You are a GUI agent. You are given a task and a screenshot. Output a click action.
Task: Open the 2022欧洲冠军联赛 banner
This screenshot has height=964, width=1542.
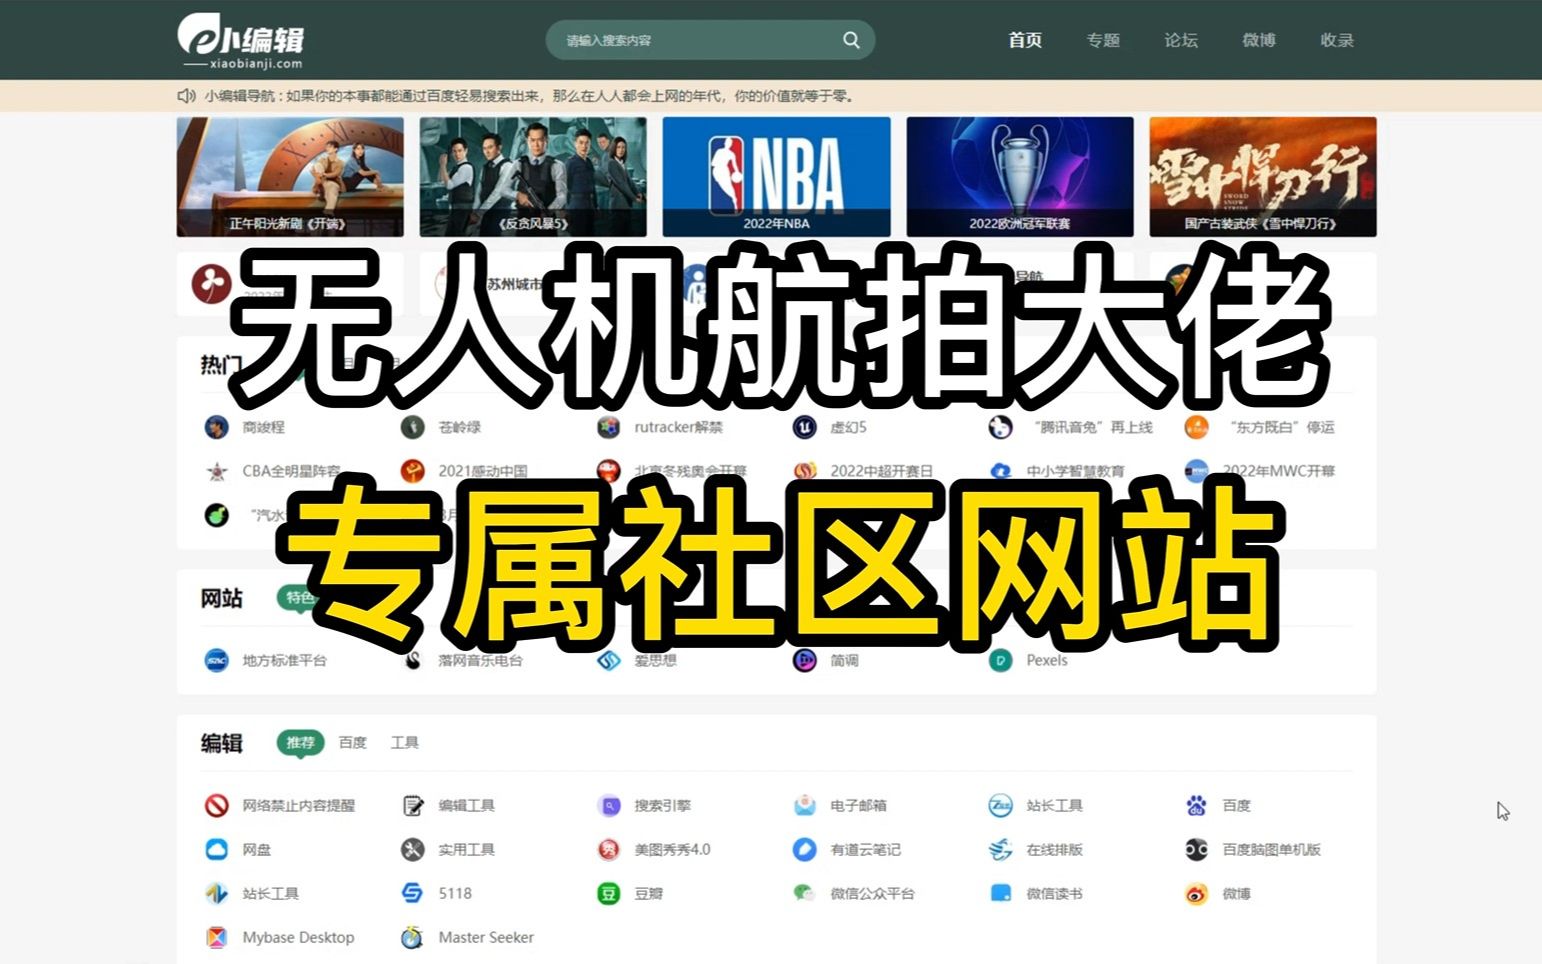(1020, 177)
